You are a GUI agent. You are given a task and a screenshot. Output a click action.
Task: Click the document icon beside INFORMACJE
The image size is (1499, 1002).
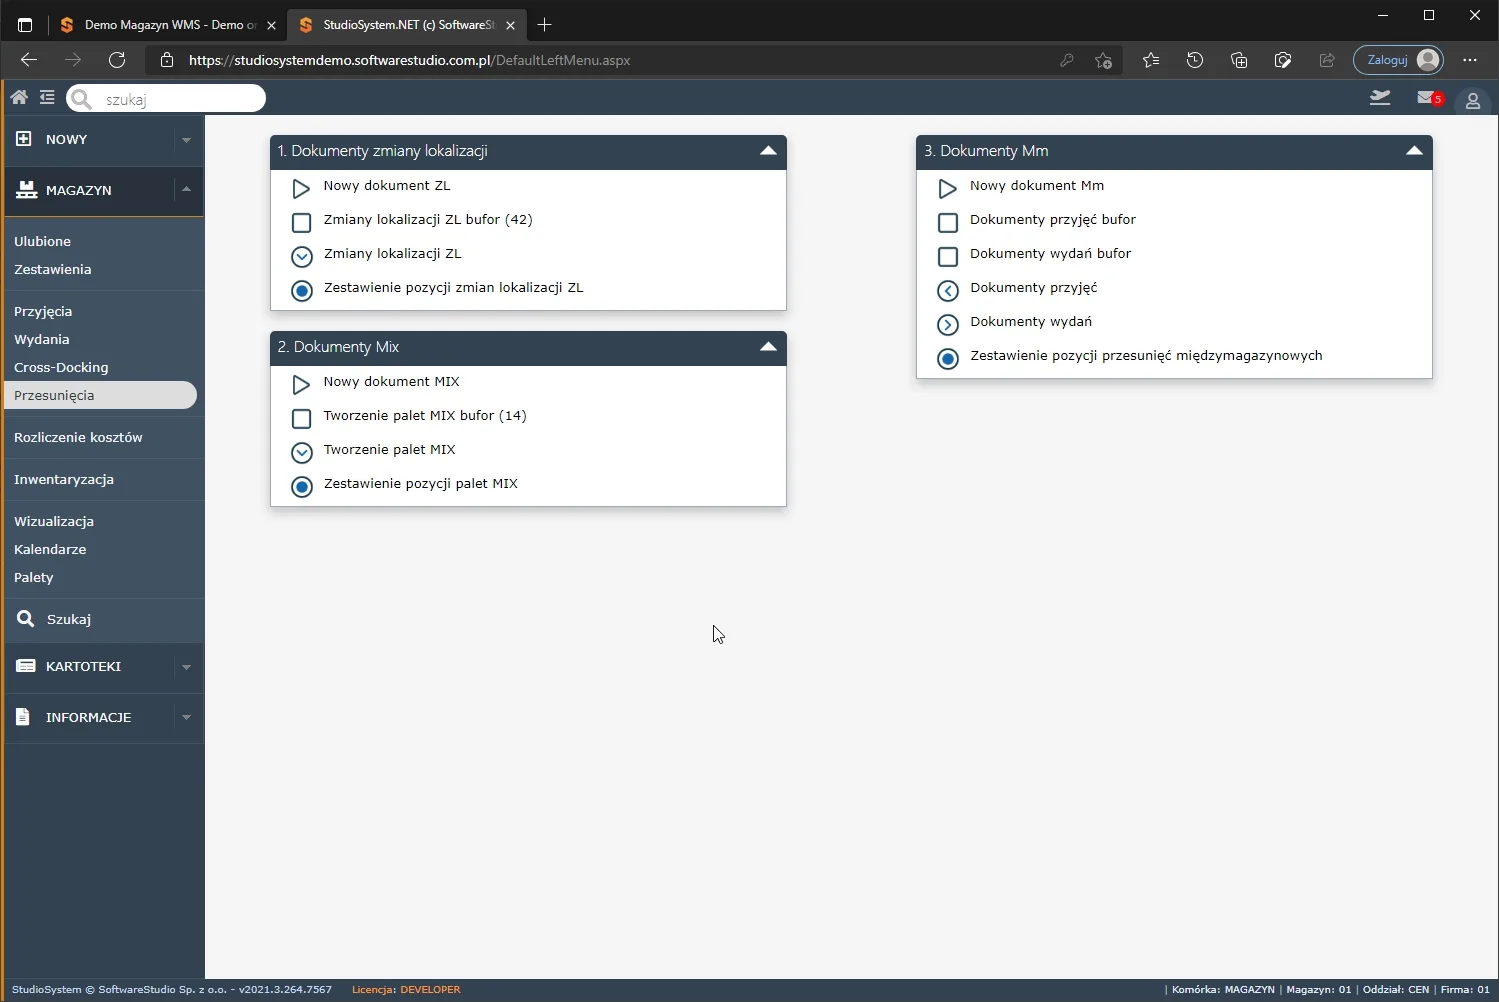click(x=24, y=717)
